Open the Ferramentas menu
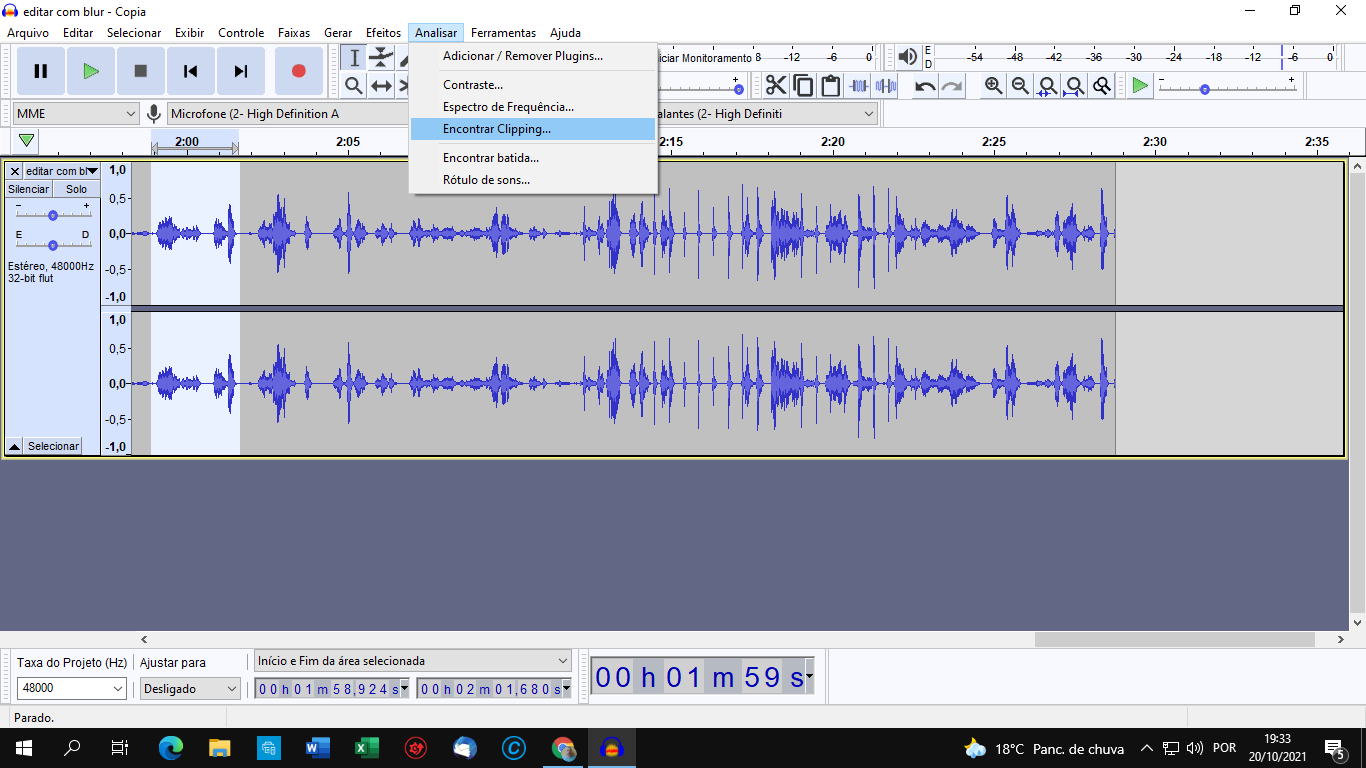This screenshot has width=1366, height=768. click(x=503, y=32)
